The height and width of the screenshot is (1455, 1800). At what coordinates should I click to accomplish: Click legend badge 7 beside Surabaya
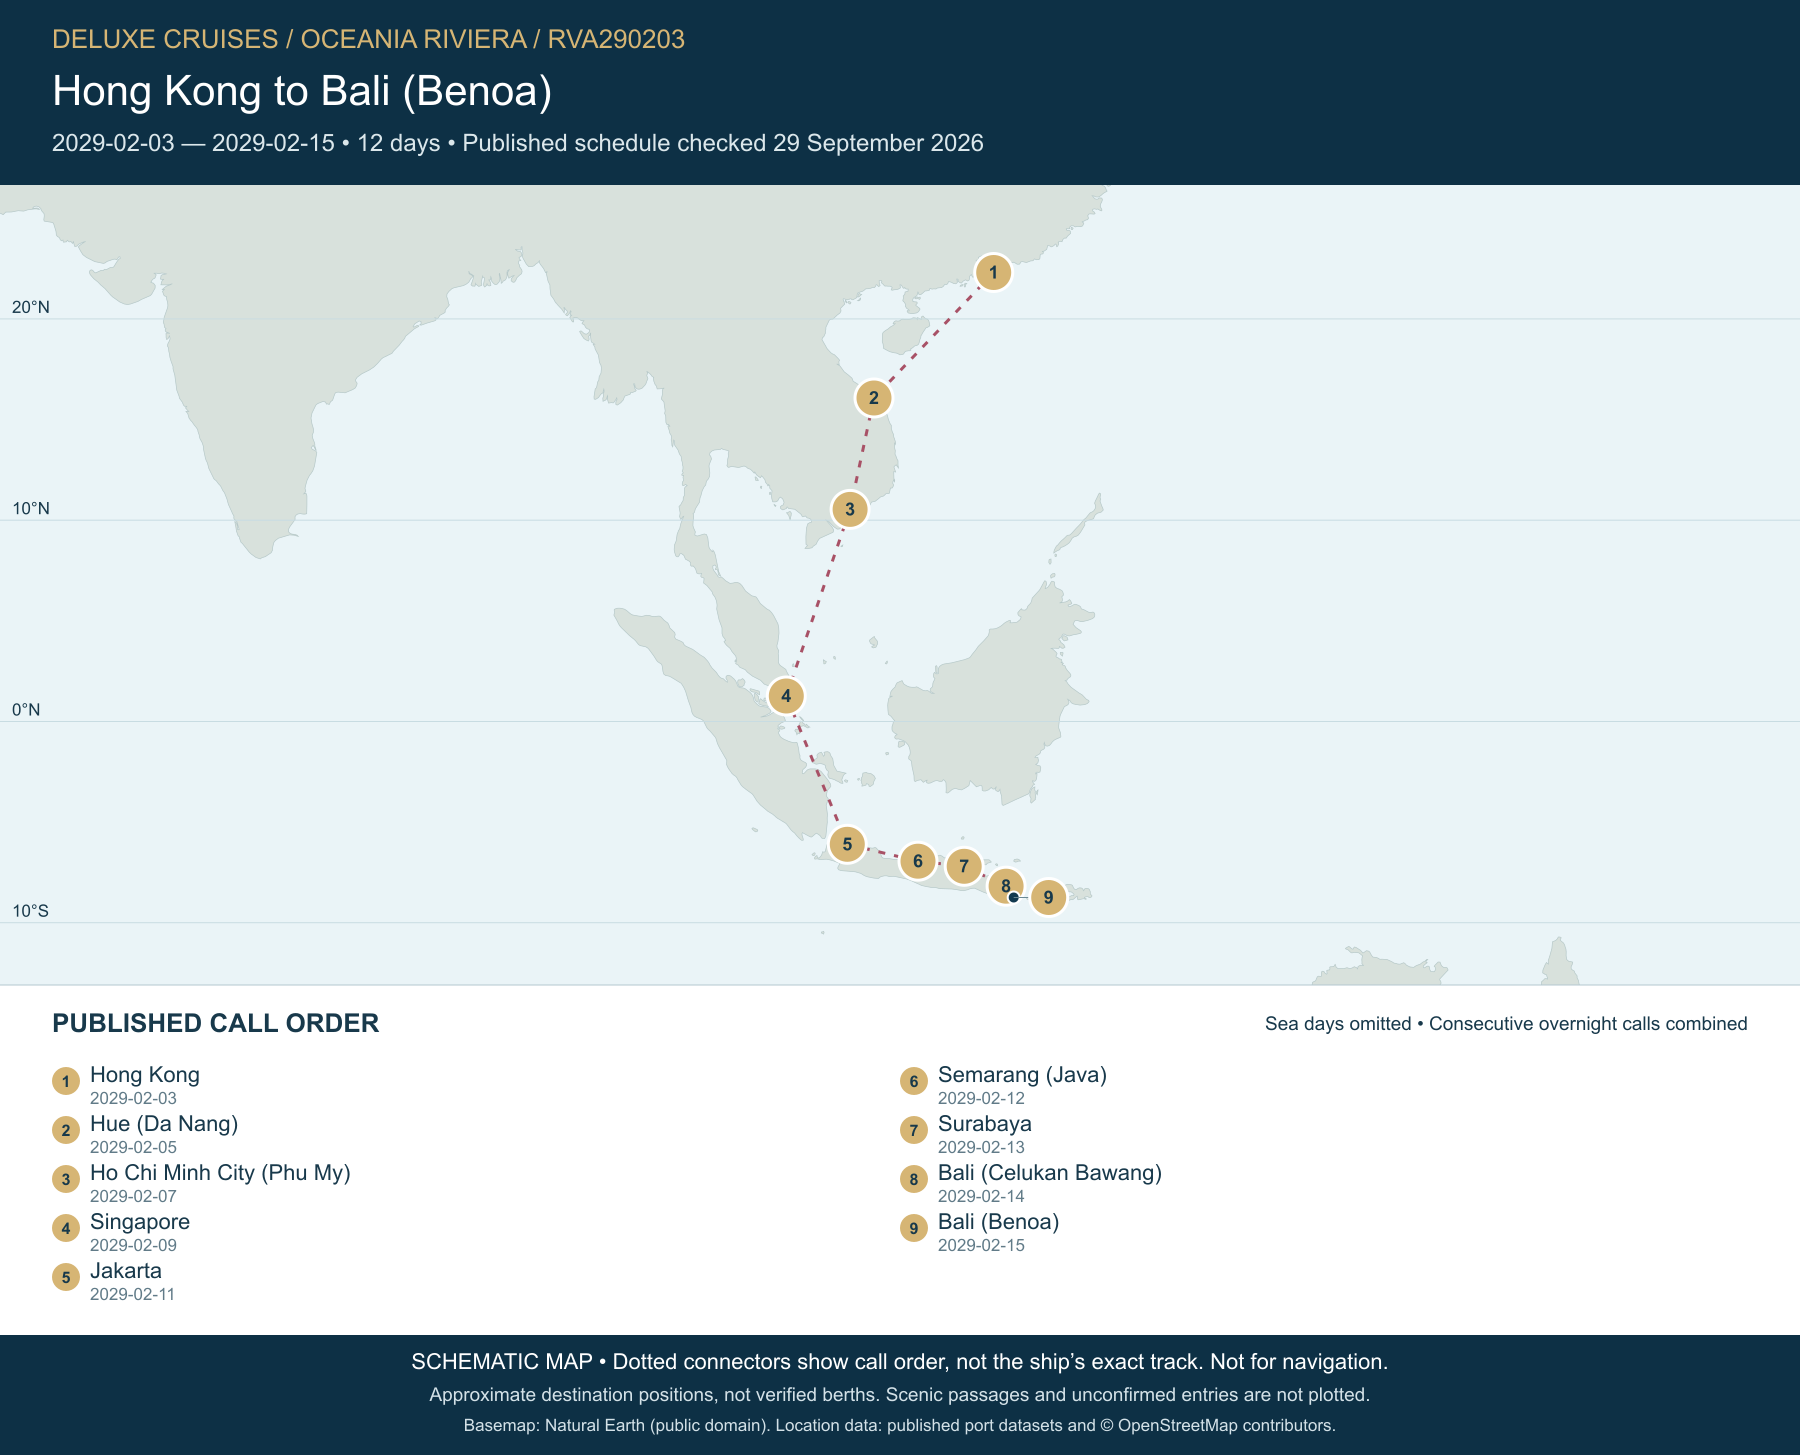pyautogui.click(x=914, y=1130)
